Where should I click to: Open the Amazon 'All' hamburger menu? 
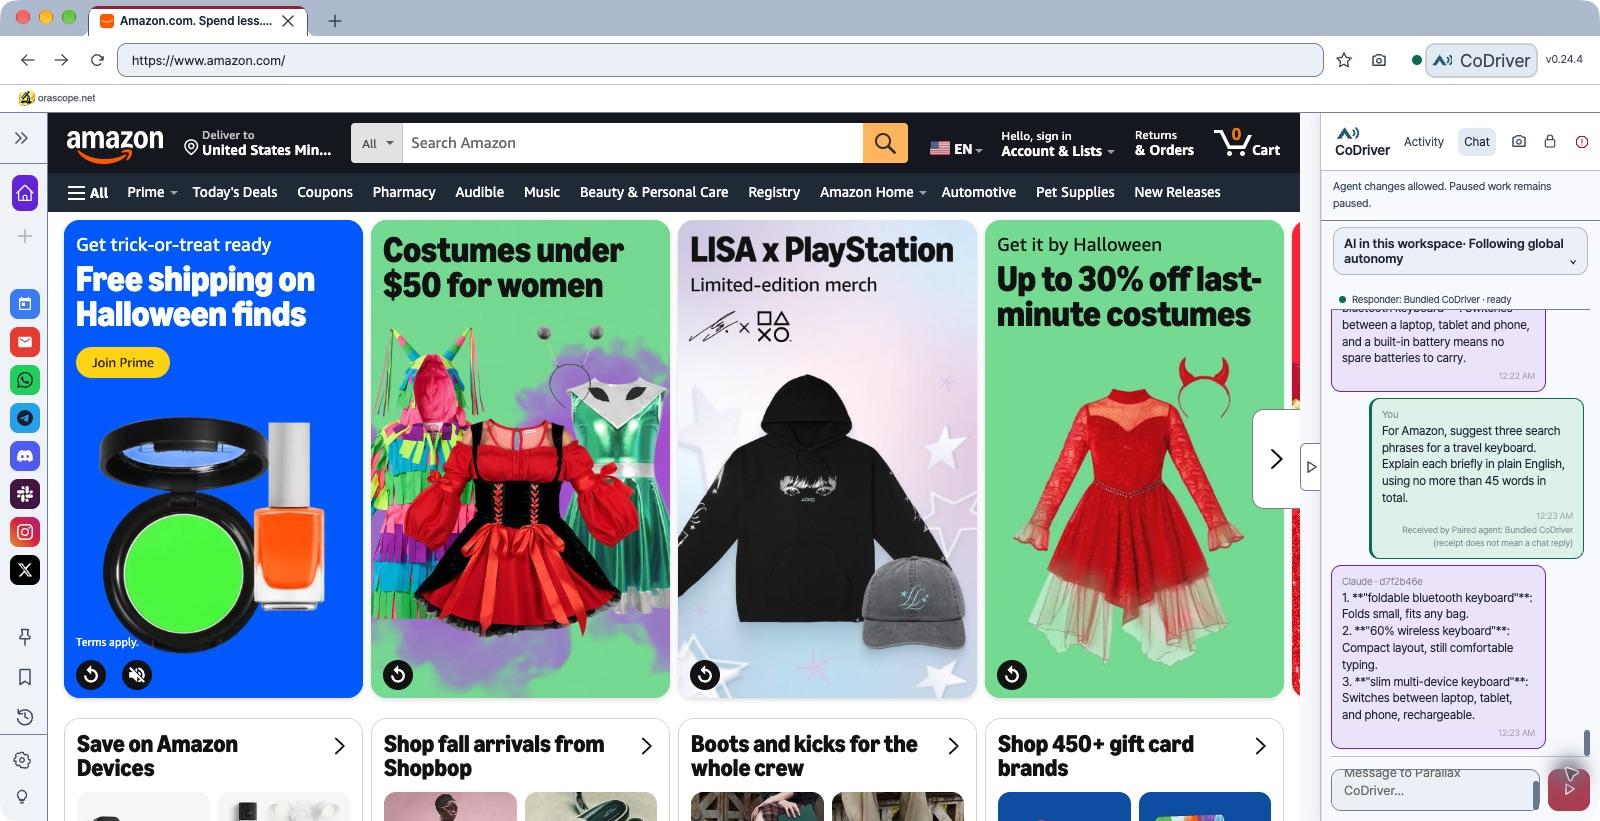coord(88,192)
